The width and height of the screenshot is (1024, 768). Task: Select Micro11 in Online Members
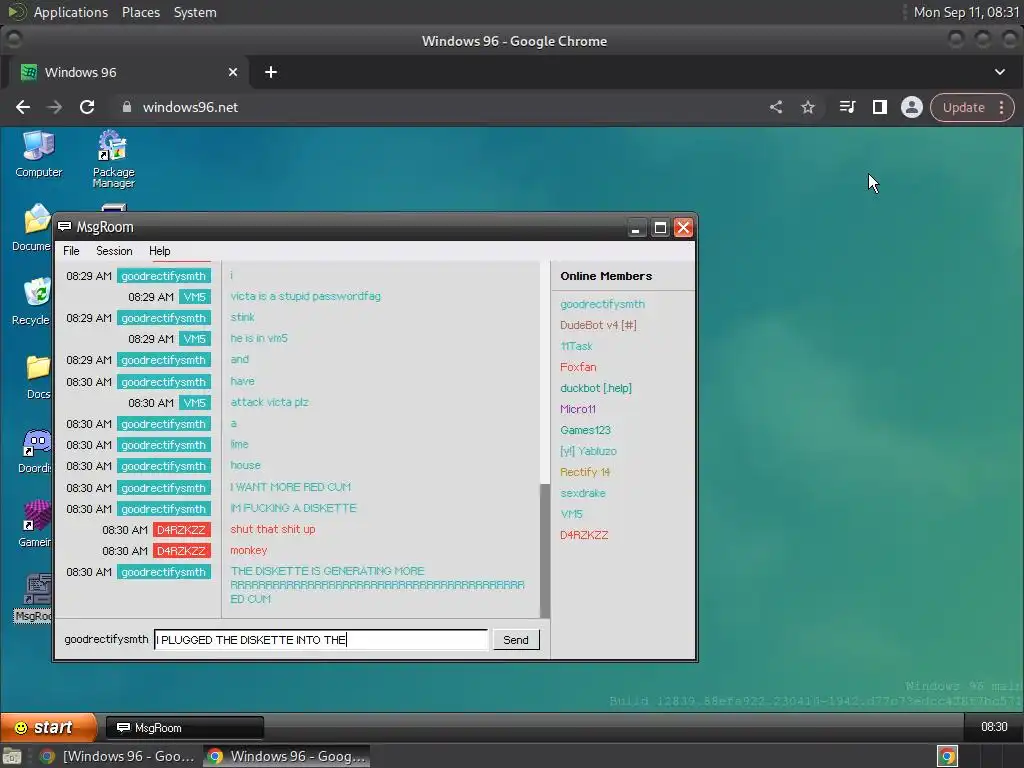[x=578, y=409]
